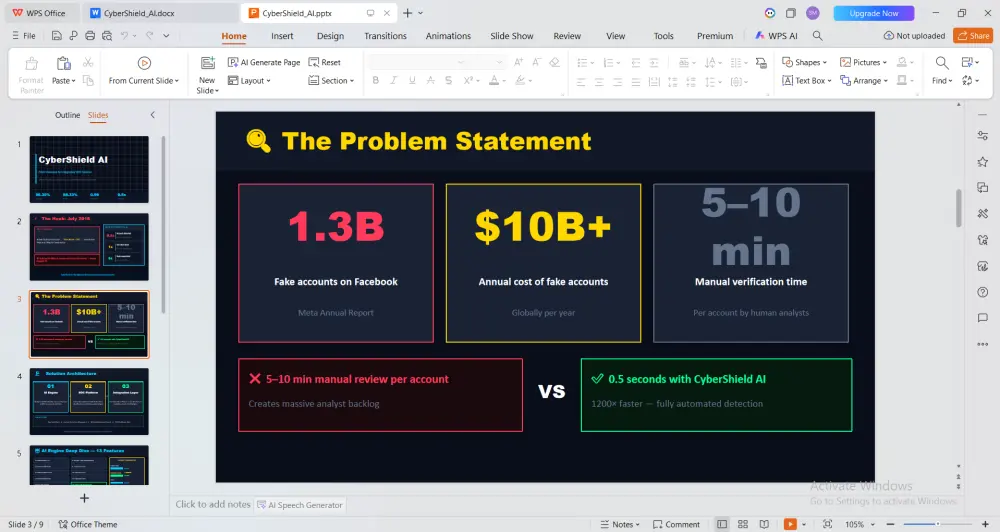Switch to Reading view in status bar

(764, 524)
